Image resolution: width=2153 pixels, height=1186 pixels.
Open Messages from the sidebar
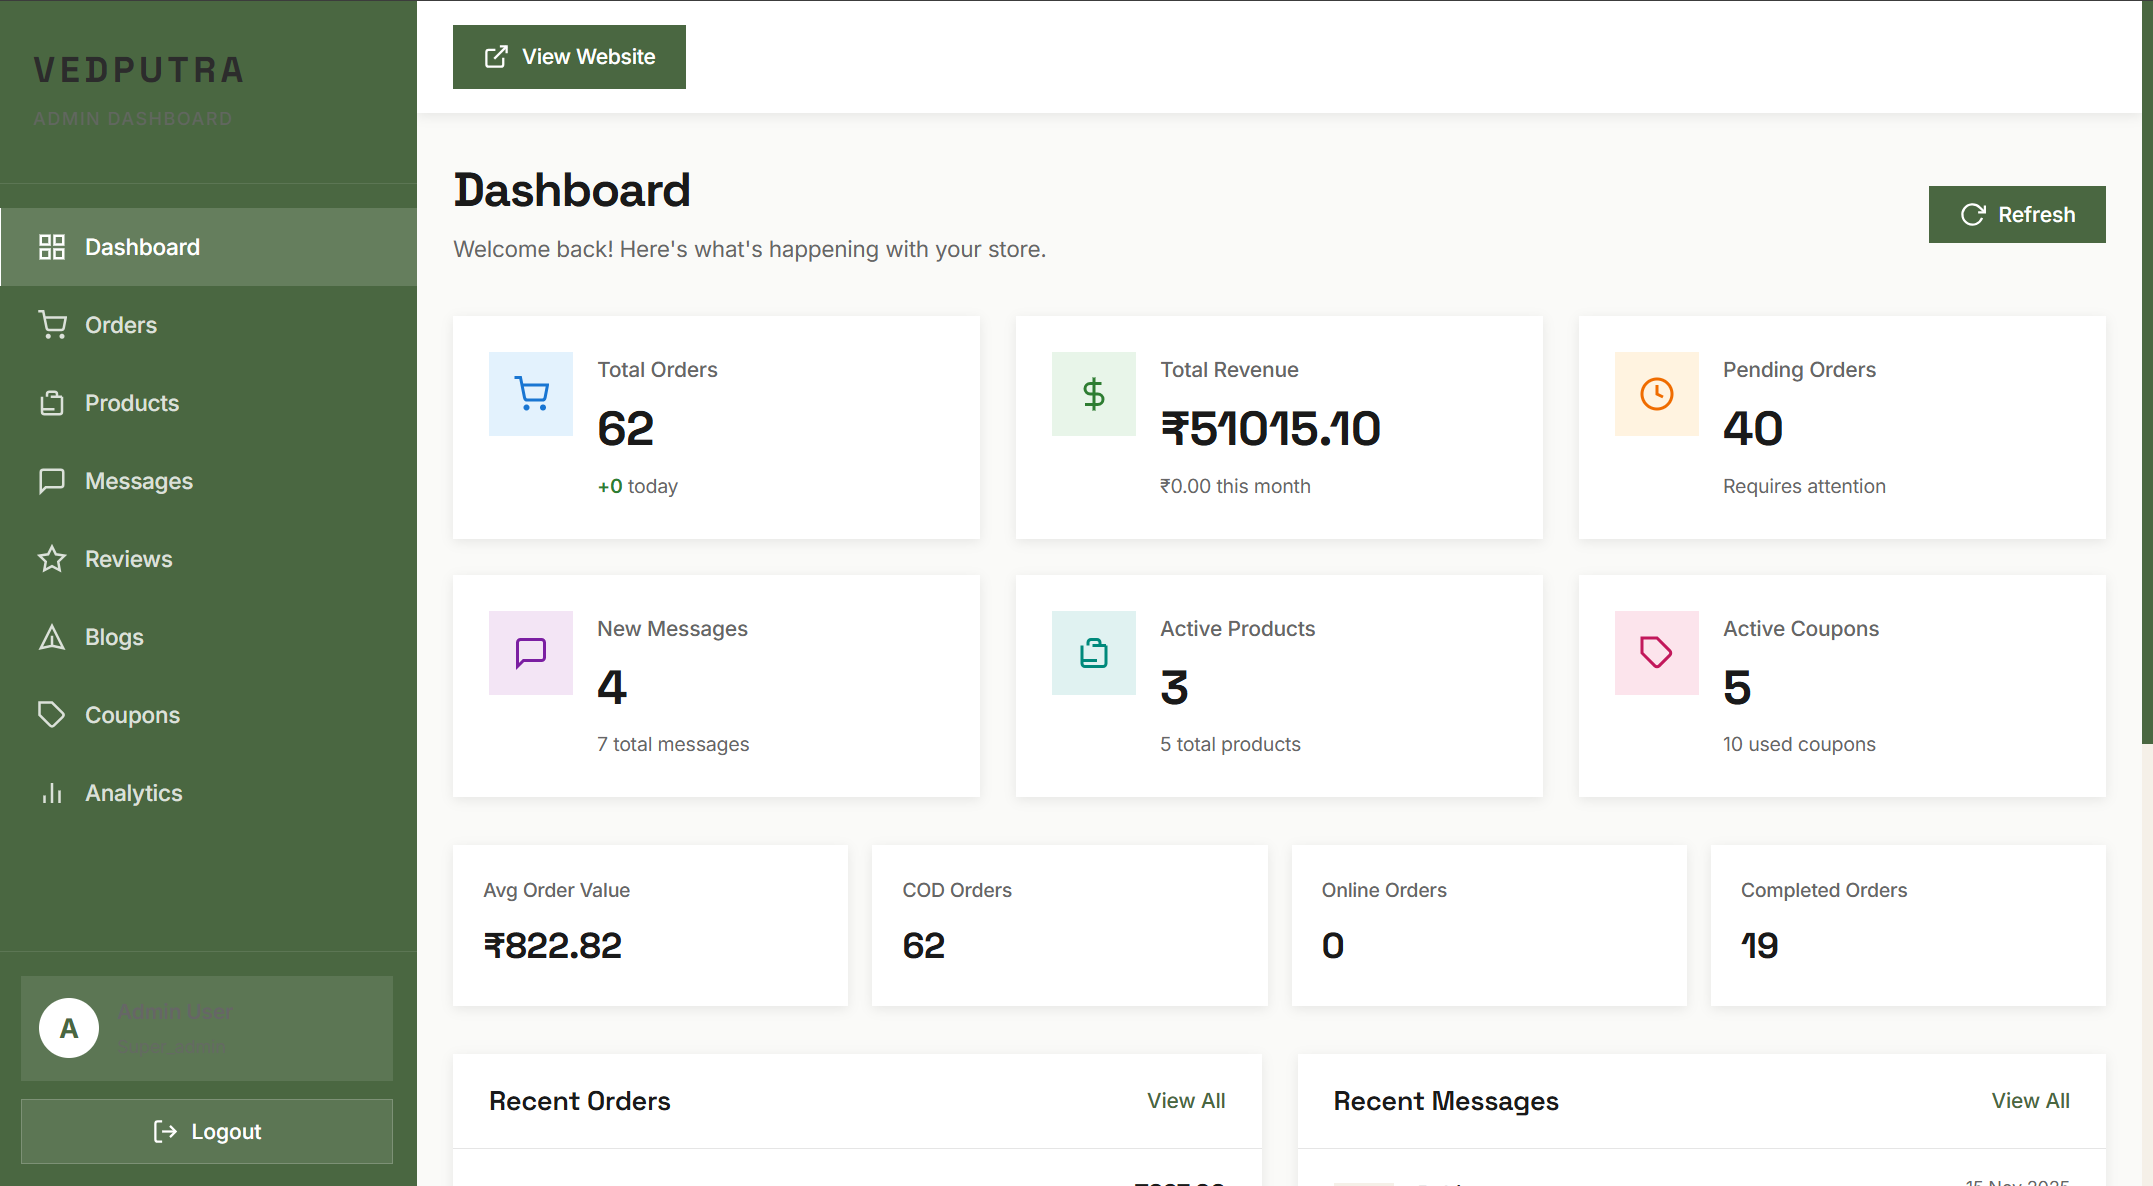point(138,481)
